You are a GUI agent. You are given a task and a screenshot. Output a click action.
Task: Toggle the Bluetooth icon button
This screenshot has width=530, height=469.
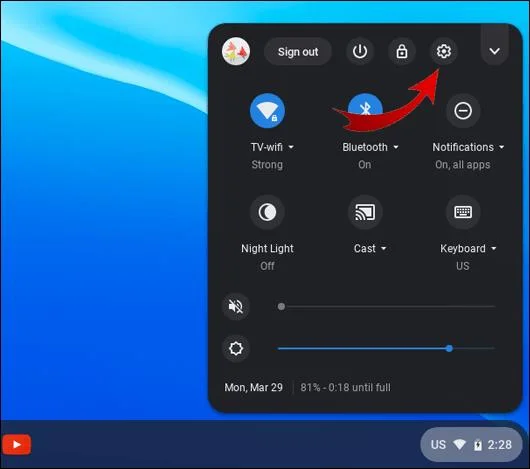coord(365,110)
